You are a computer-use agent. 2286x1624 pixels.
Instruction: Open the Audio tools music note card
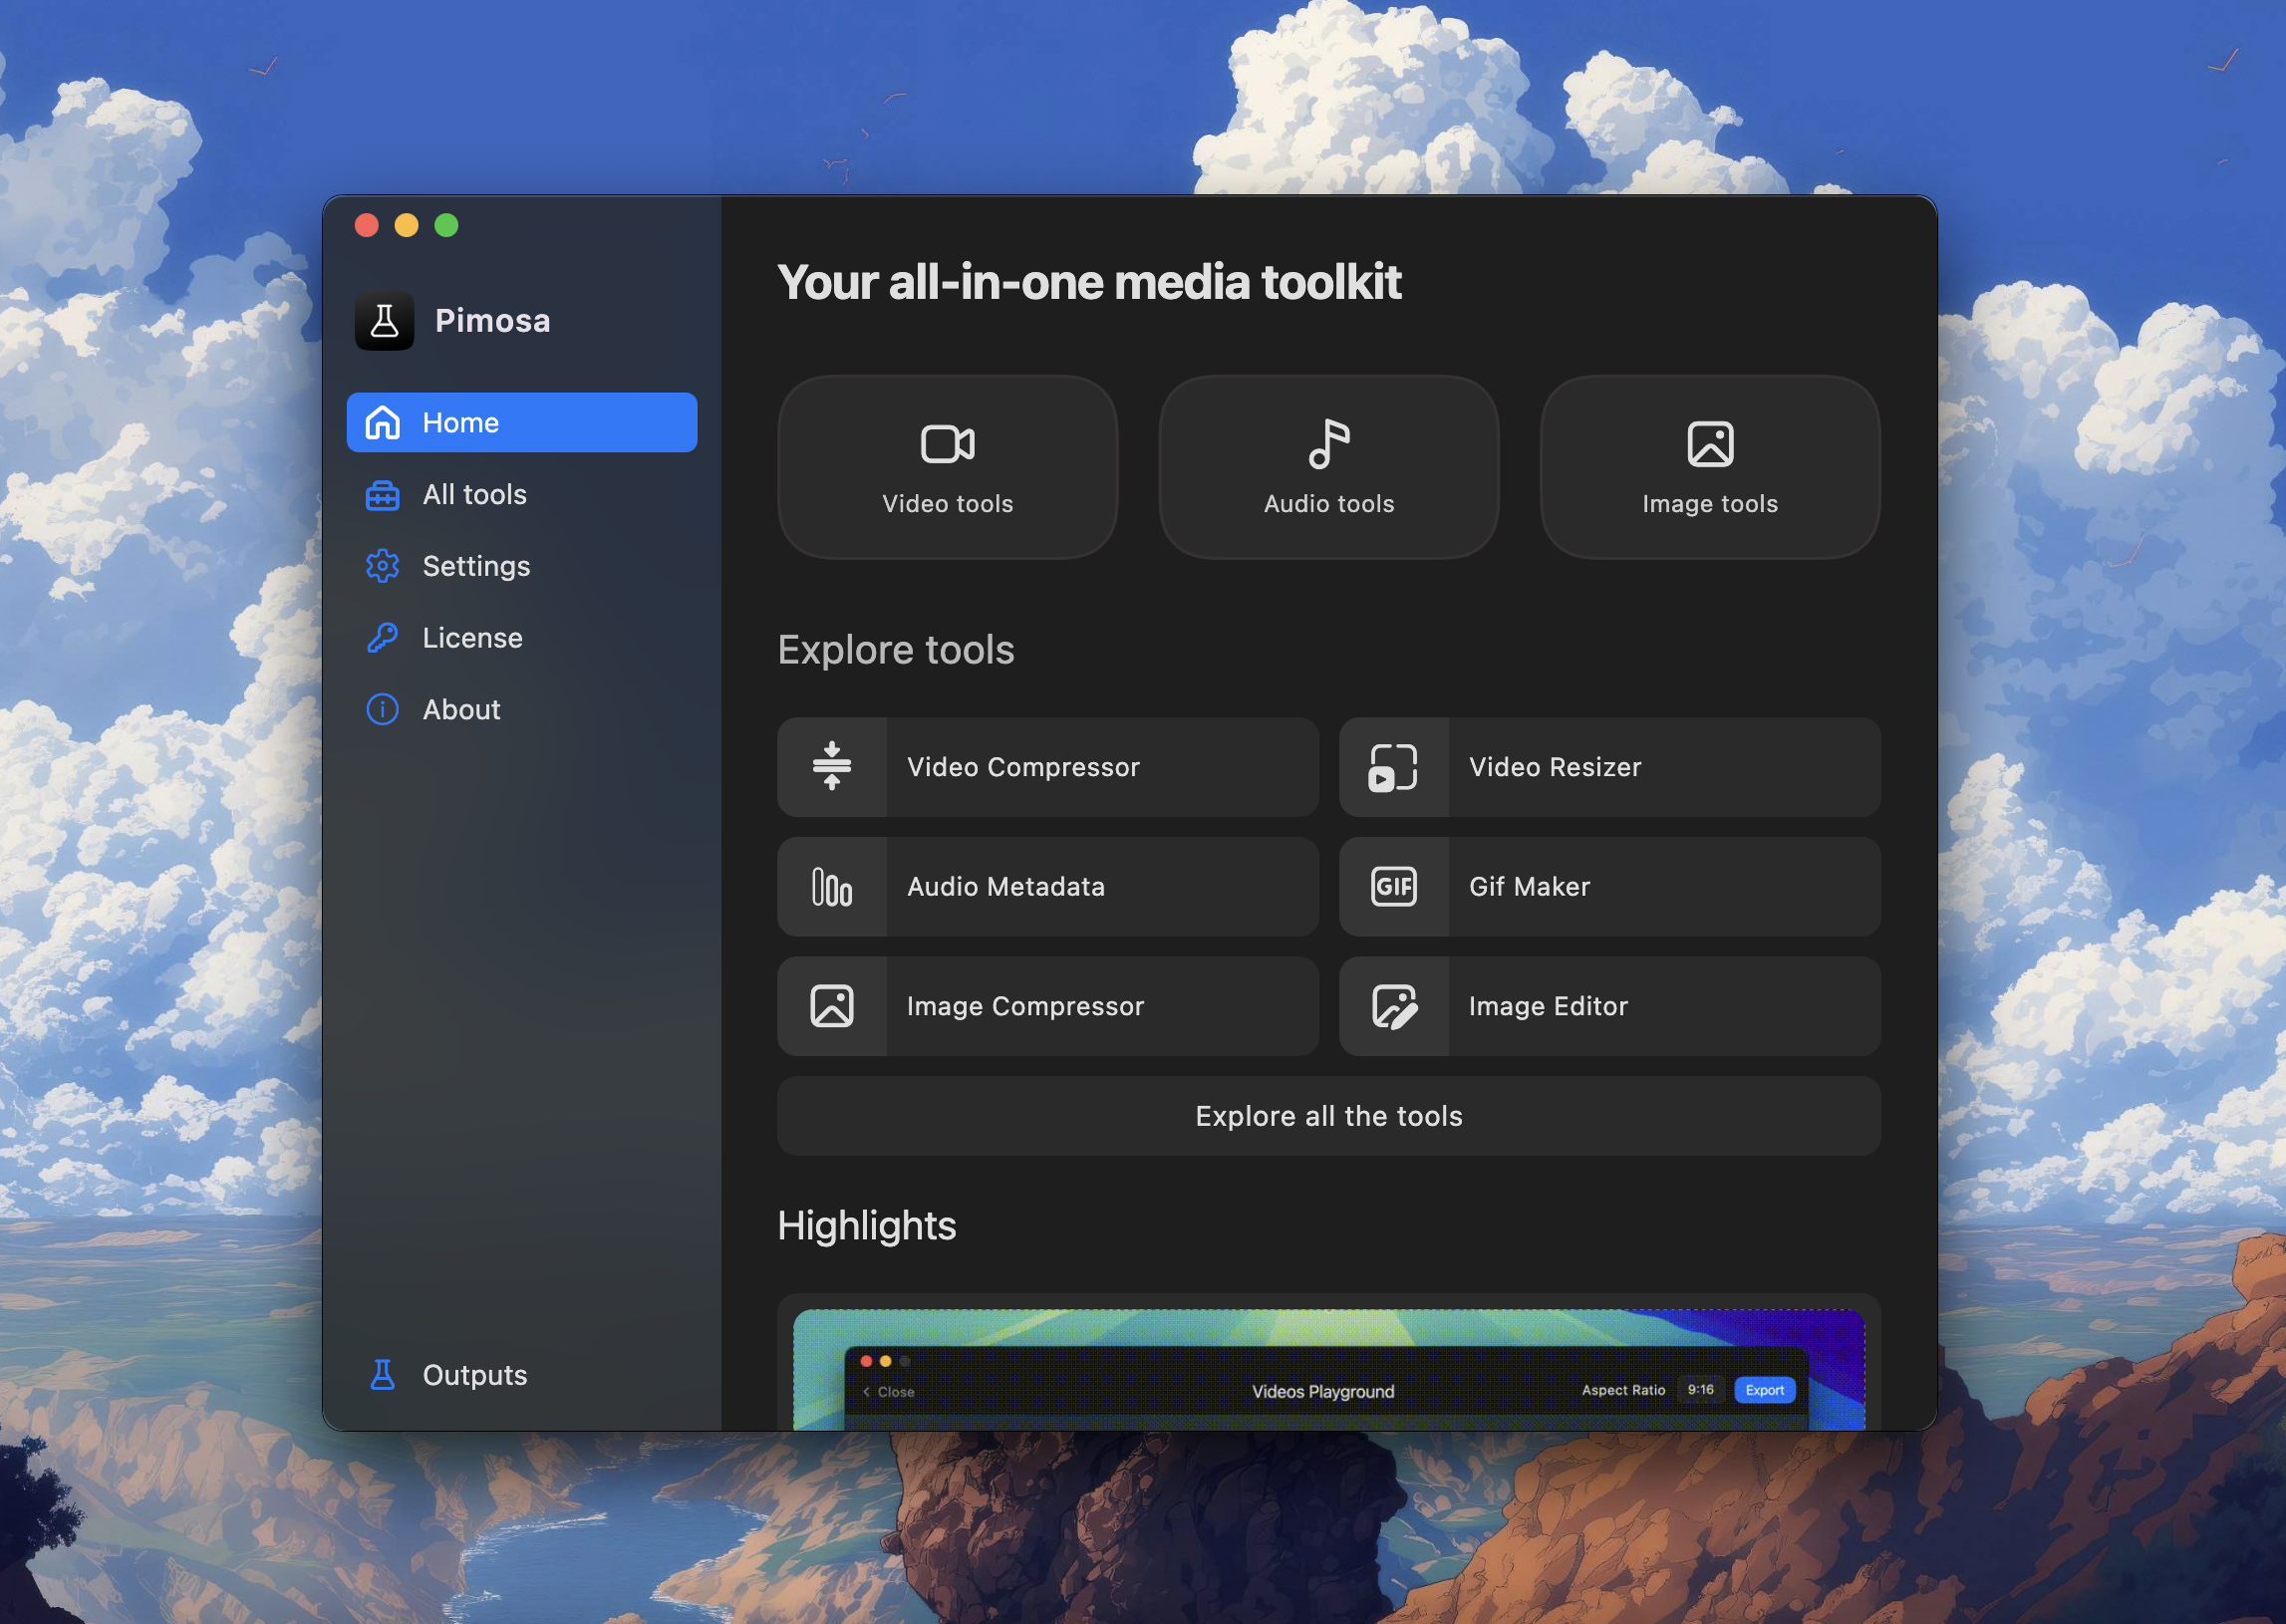coord(1328,467)
